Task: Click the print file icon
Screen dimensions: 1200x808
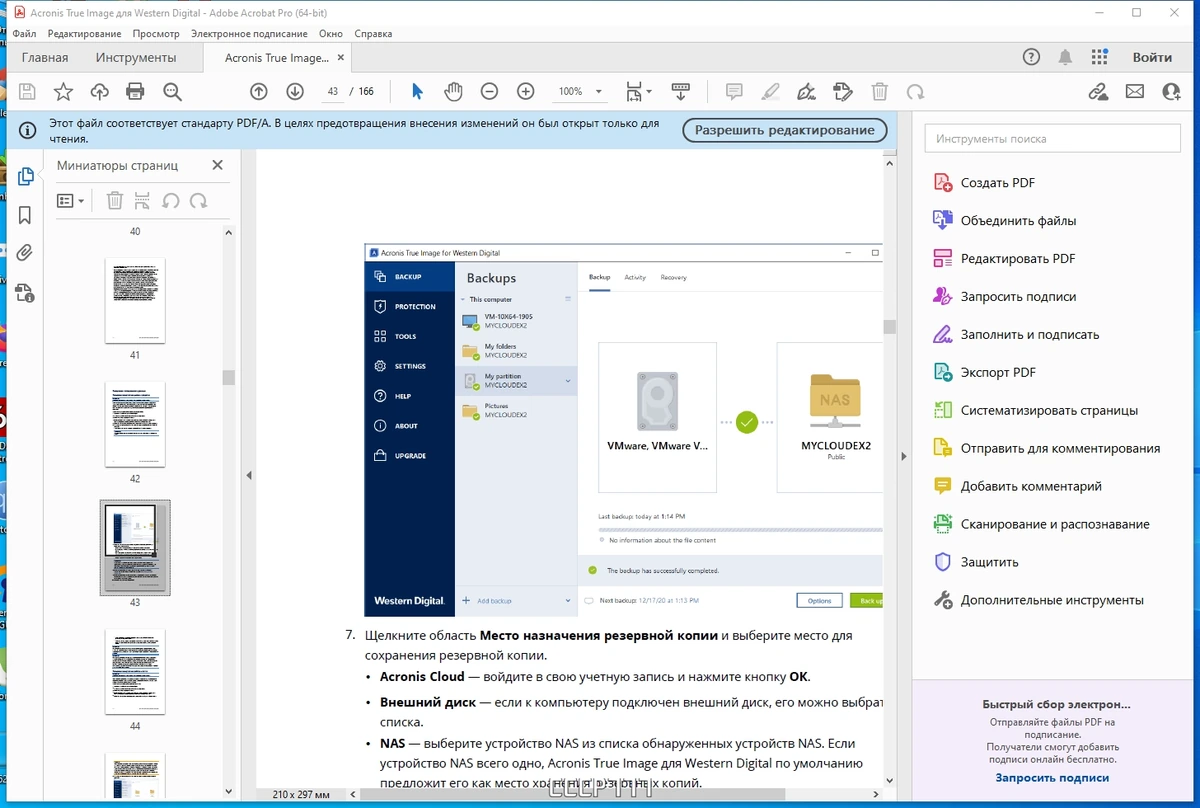Action: click(x=136, y=92)
